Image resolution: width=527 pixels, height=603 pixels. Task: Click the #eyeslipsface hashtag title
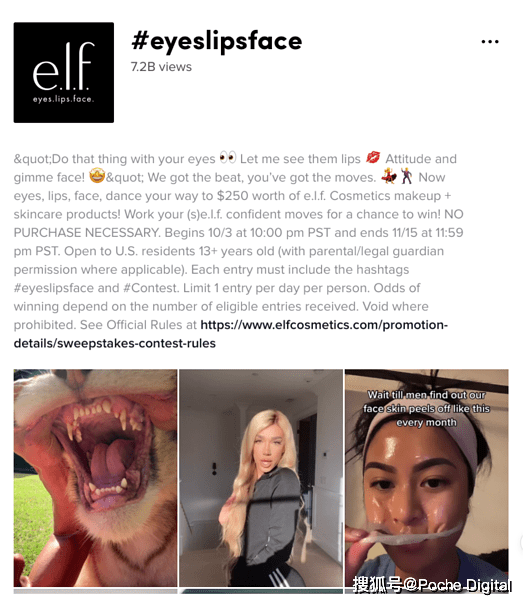click(217, 41)
